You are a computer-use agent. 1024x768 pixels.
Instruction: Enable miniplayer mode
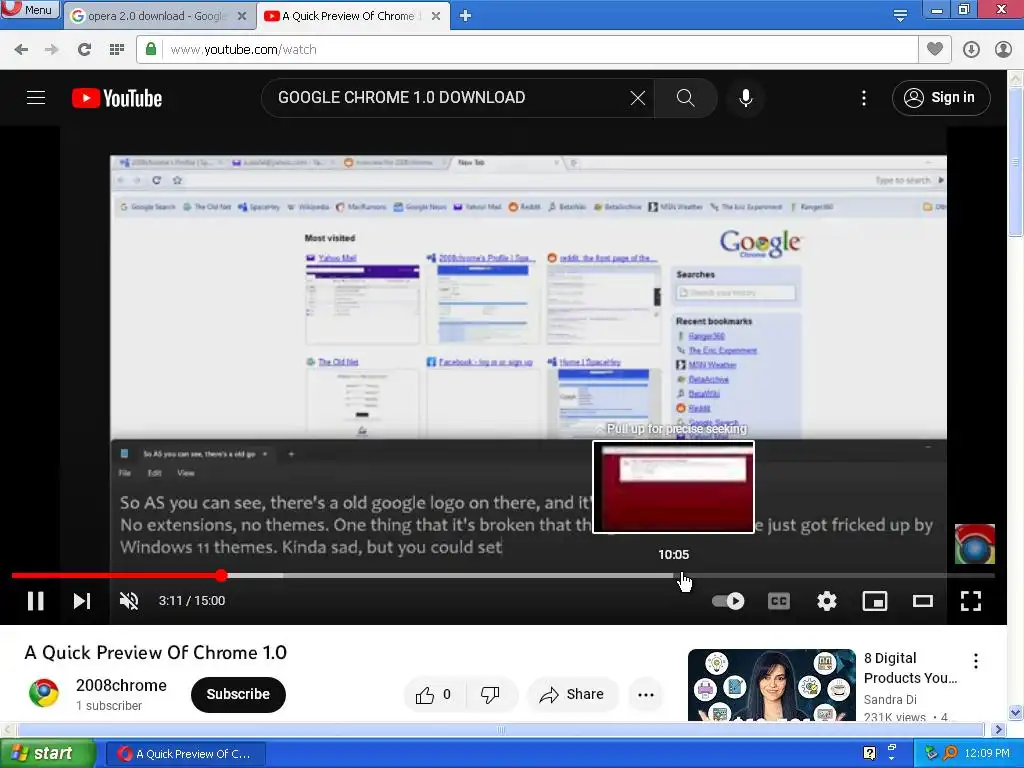click(x=875, y=601)
